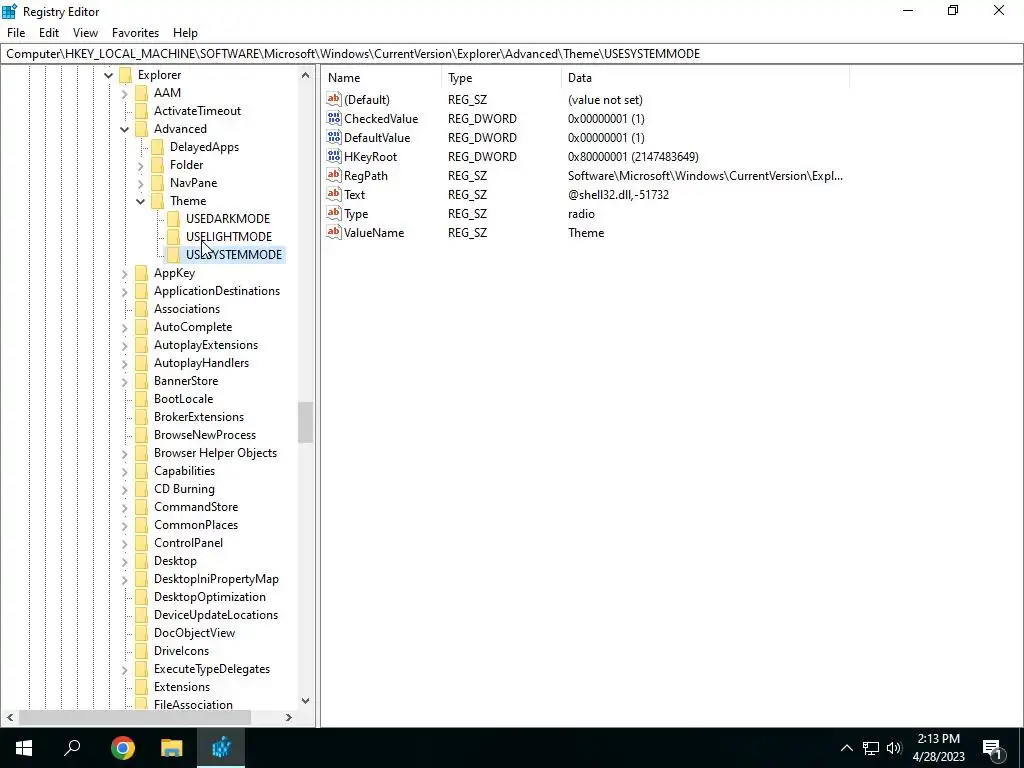Open File Explorer from the taskbar
1024x768 pixels.
[172, 748]
